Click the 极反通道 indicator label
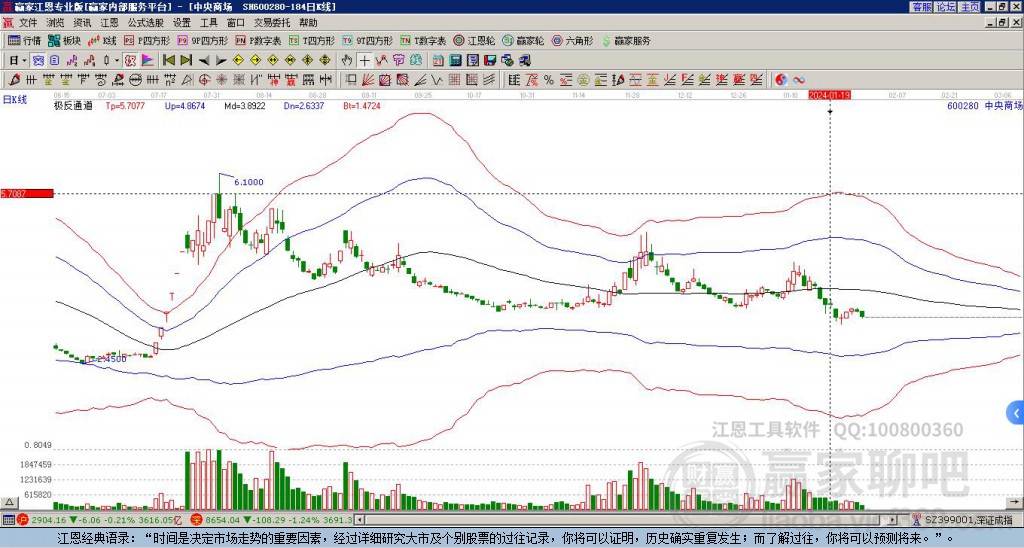Viewport: 1024px width, 548px height. click(x=73, y=105)
